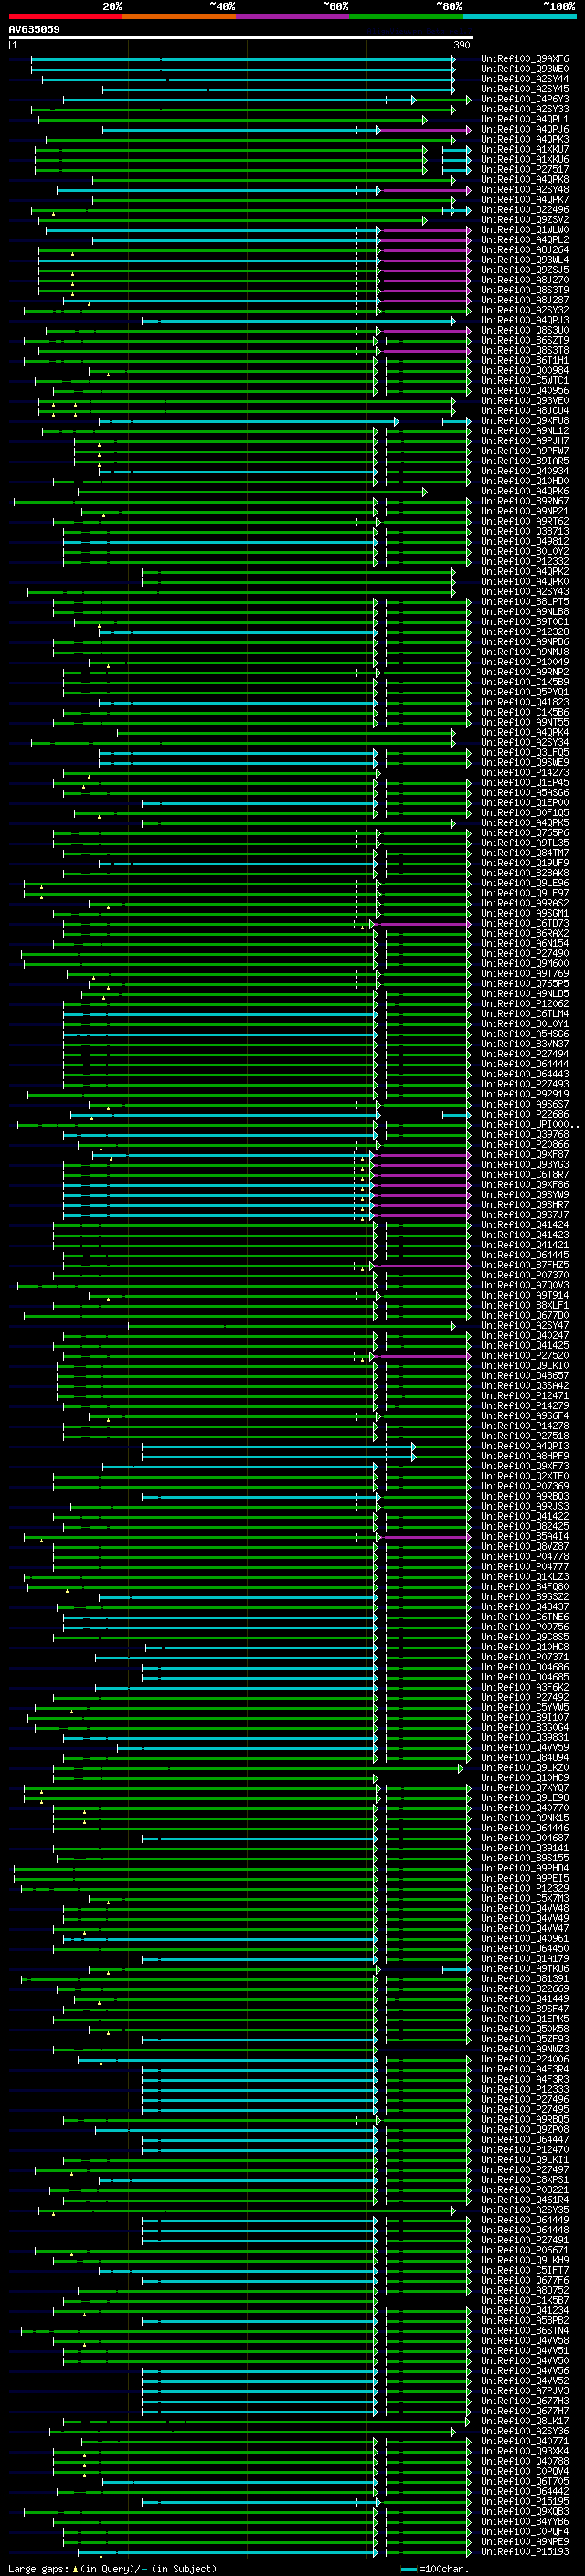The width and height of the screenshot is (585, 2576).
Task: Select the UniRef100_Q84TM7 entry
Action: coord(525,853)
